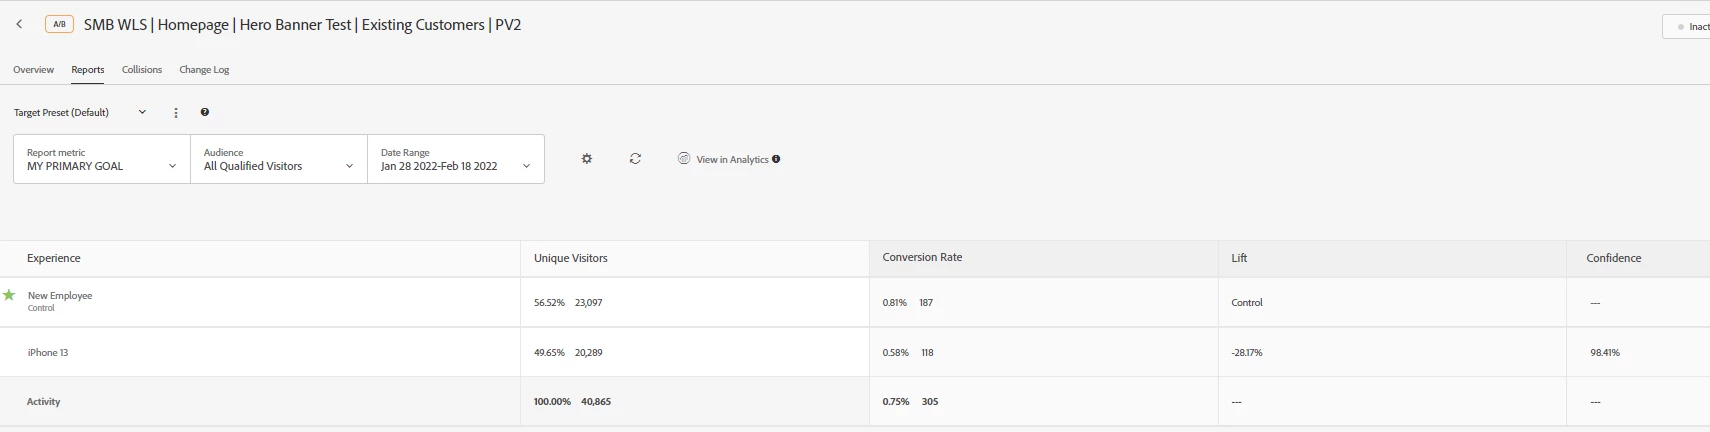Click the help question mark icon
1710x432 pixels.
205,113
